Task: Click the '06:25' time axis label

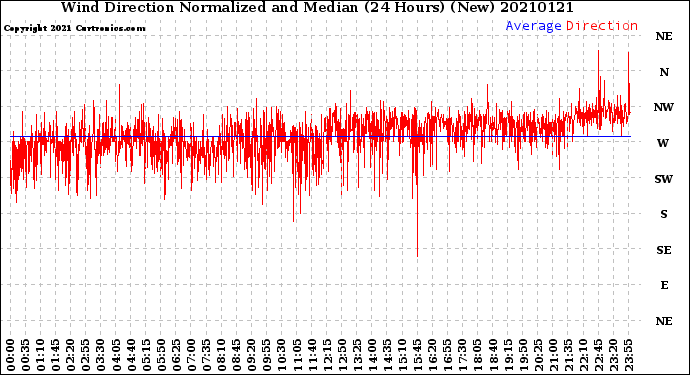Action: (x=176, y=356)
